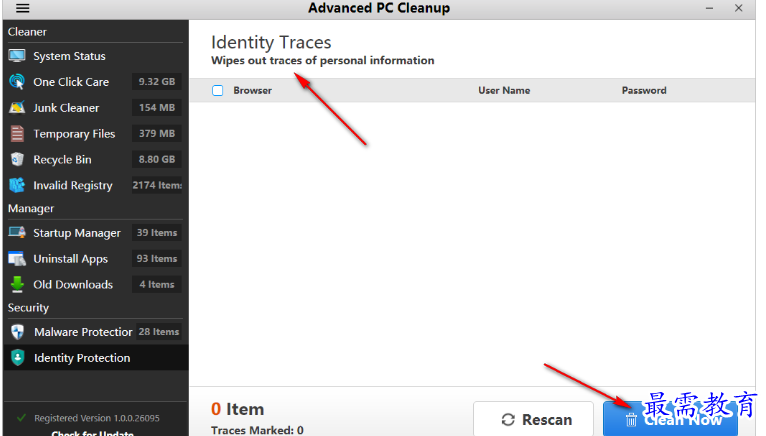Click Check for Update link

click(x=93, y=433)
